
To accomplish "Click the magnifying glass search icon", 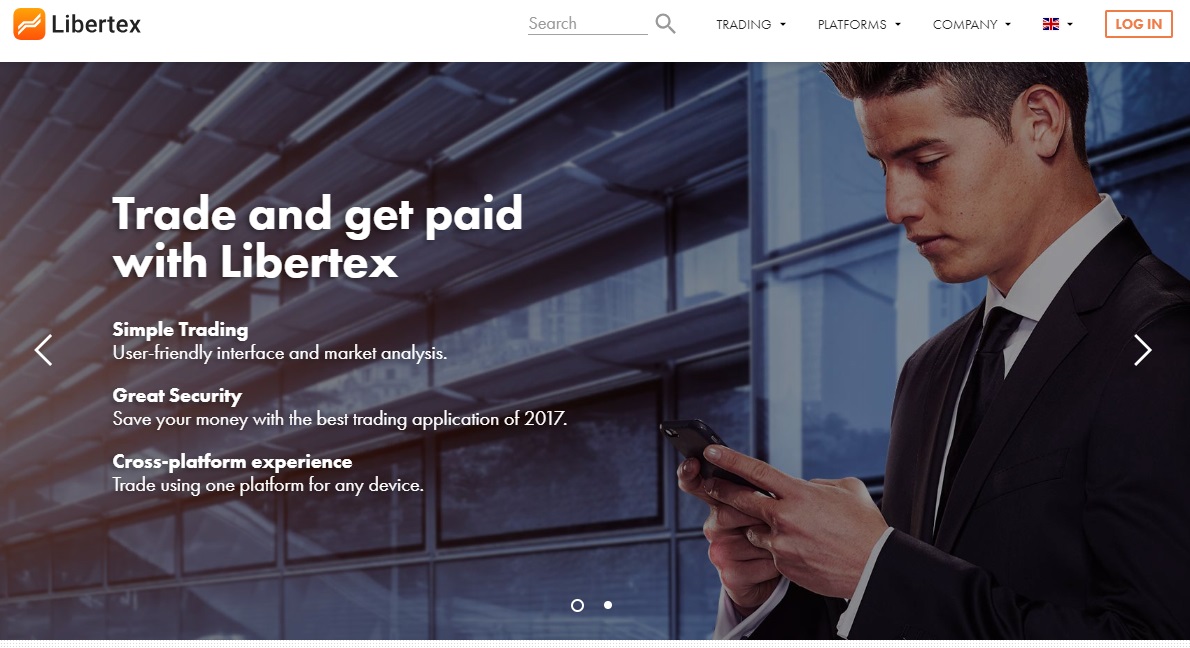I will tap(666, 24).
